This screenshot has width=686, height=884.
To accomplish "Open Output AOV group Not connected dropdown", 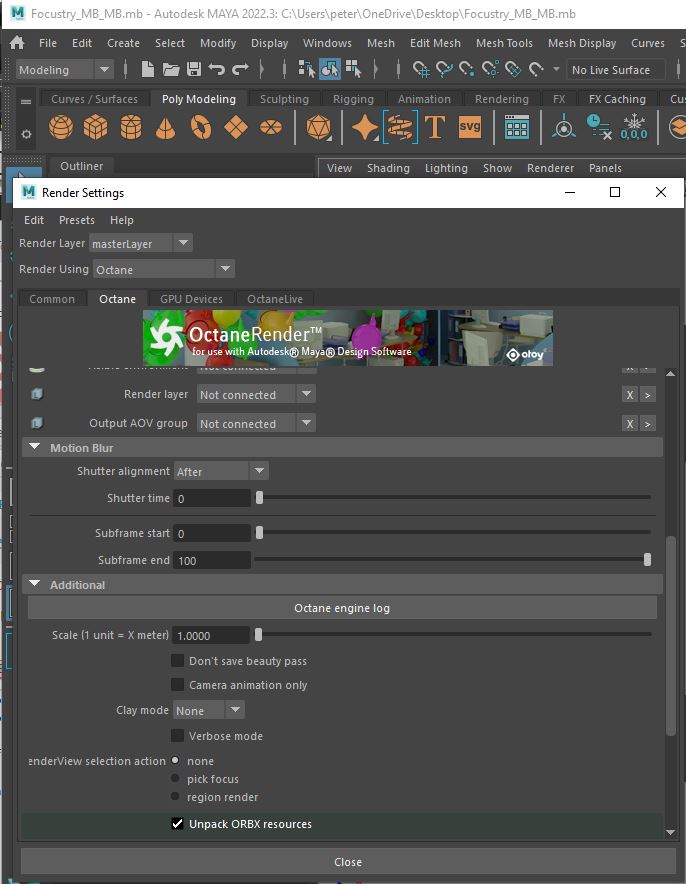I will tap(256, 423).
